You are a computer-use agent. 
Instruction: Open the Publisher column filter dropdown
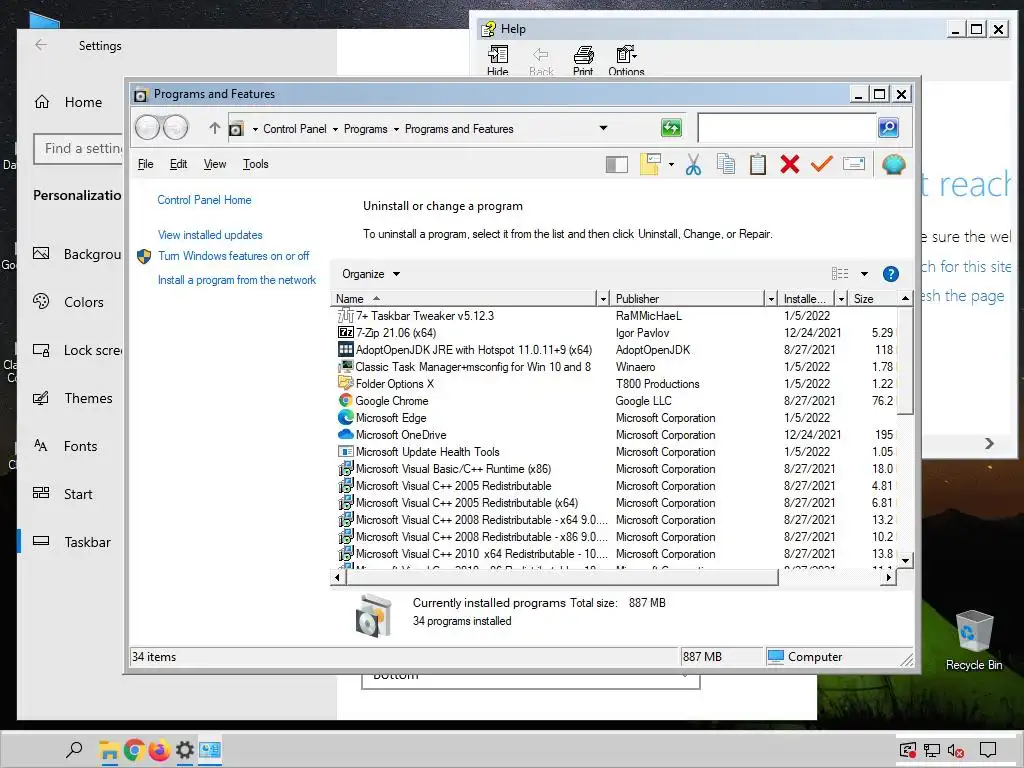pos(771,298)
